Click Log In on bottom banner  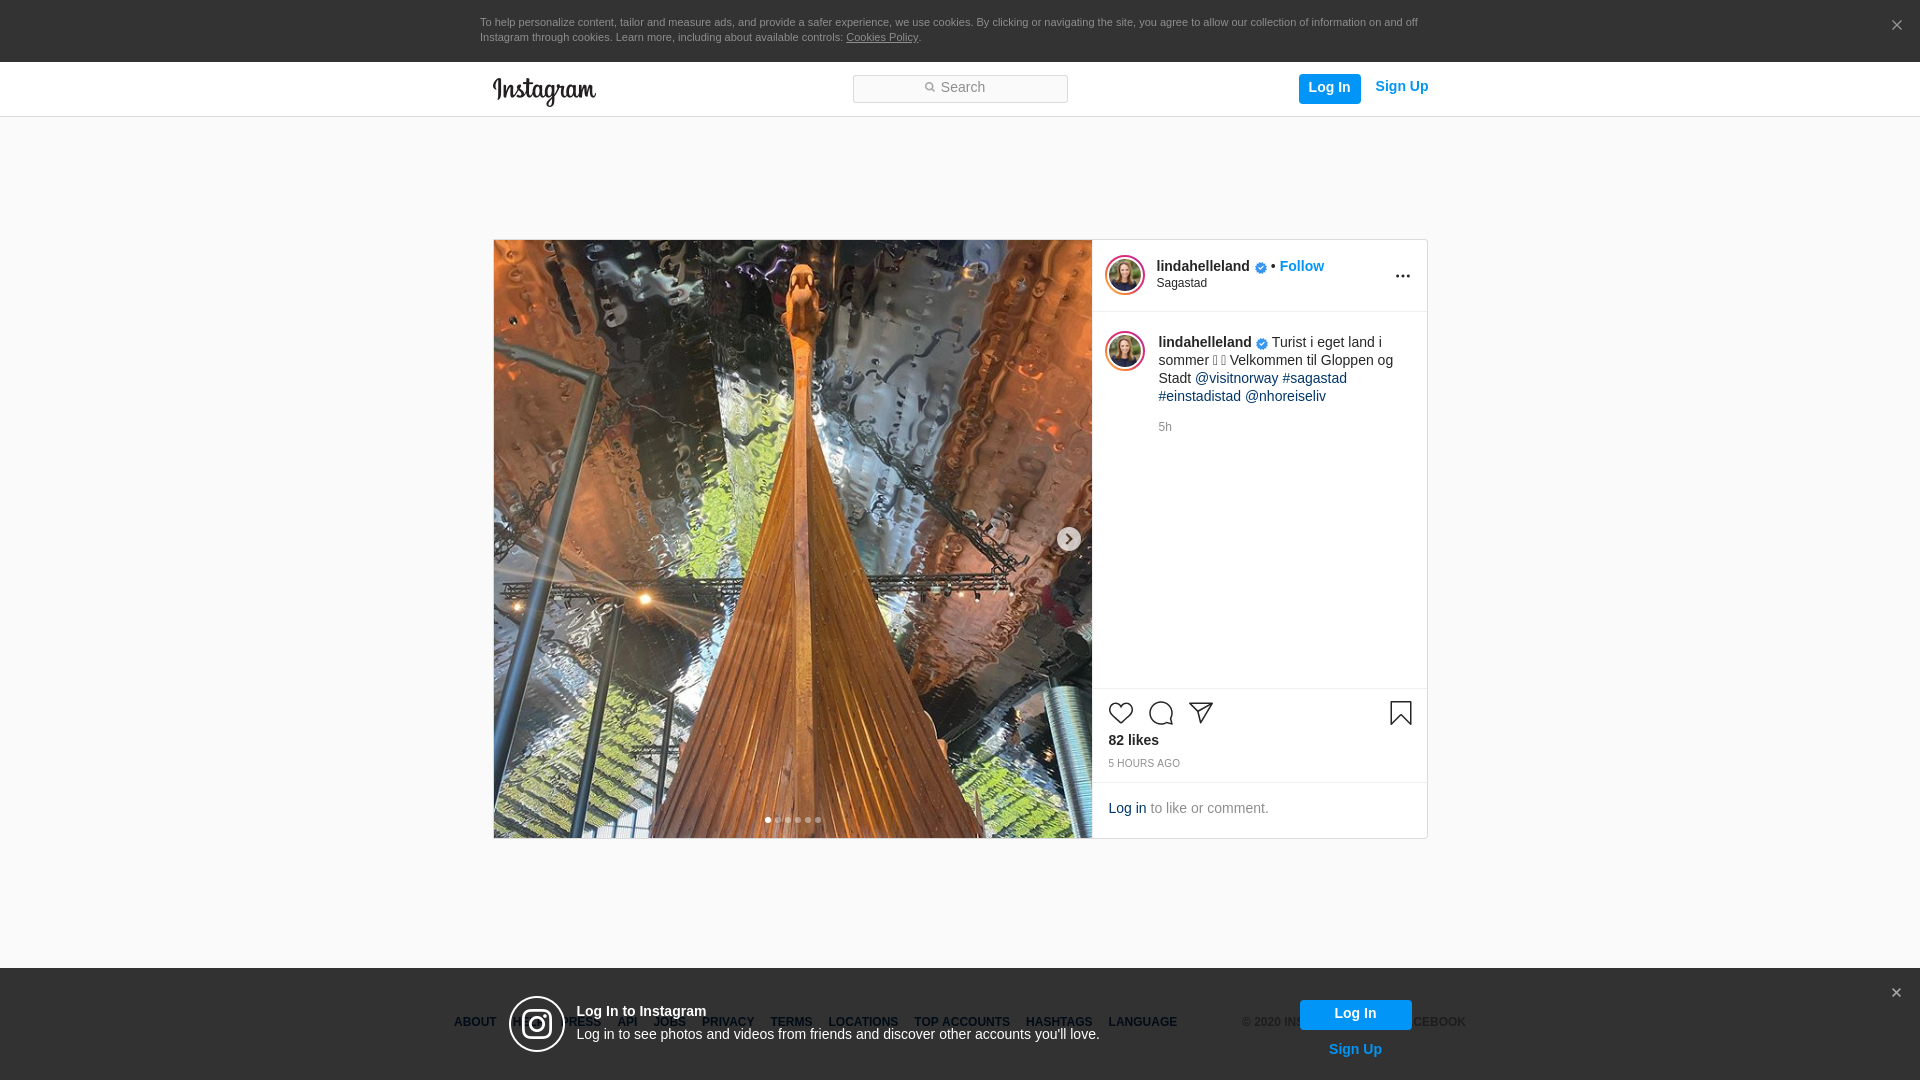click(1355, 1014)
